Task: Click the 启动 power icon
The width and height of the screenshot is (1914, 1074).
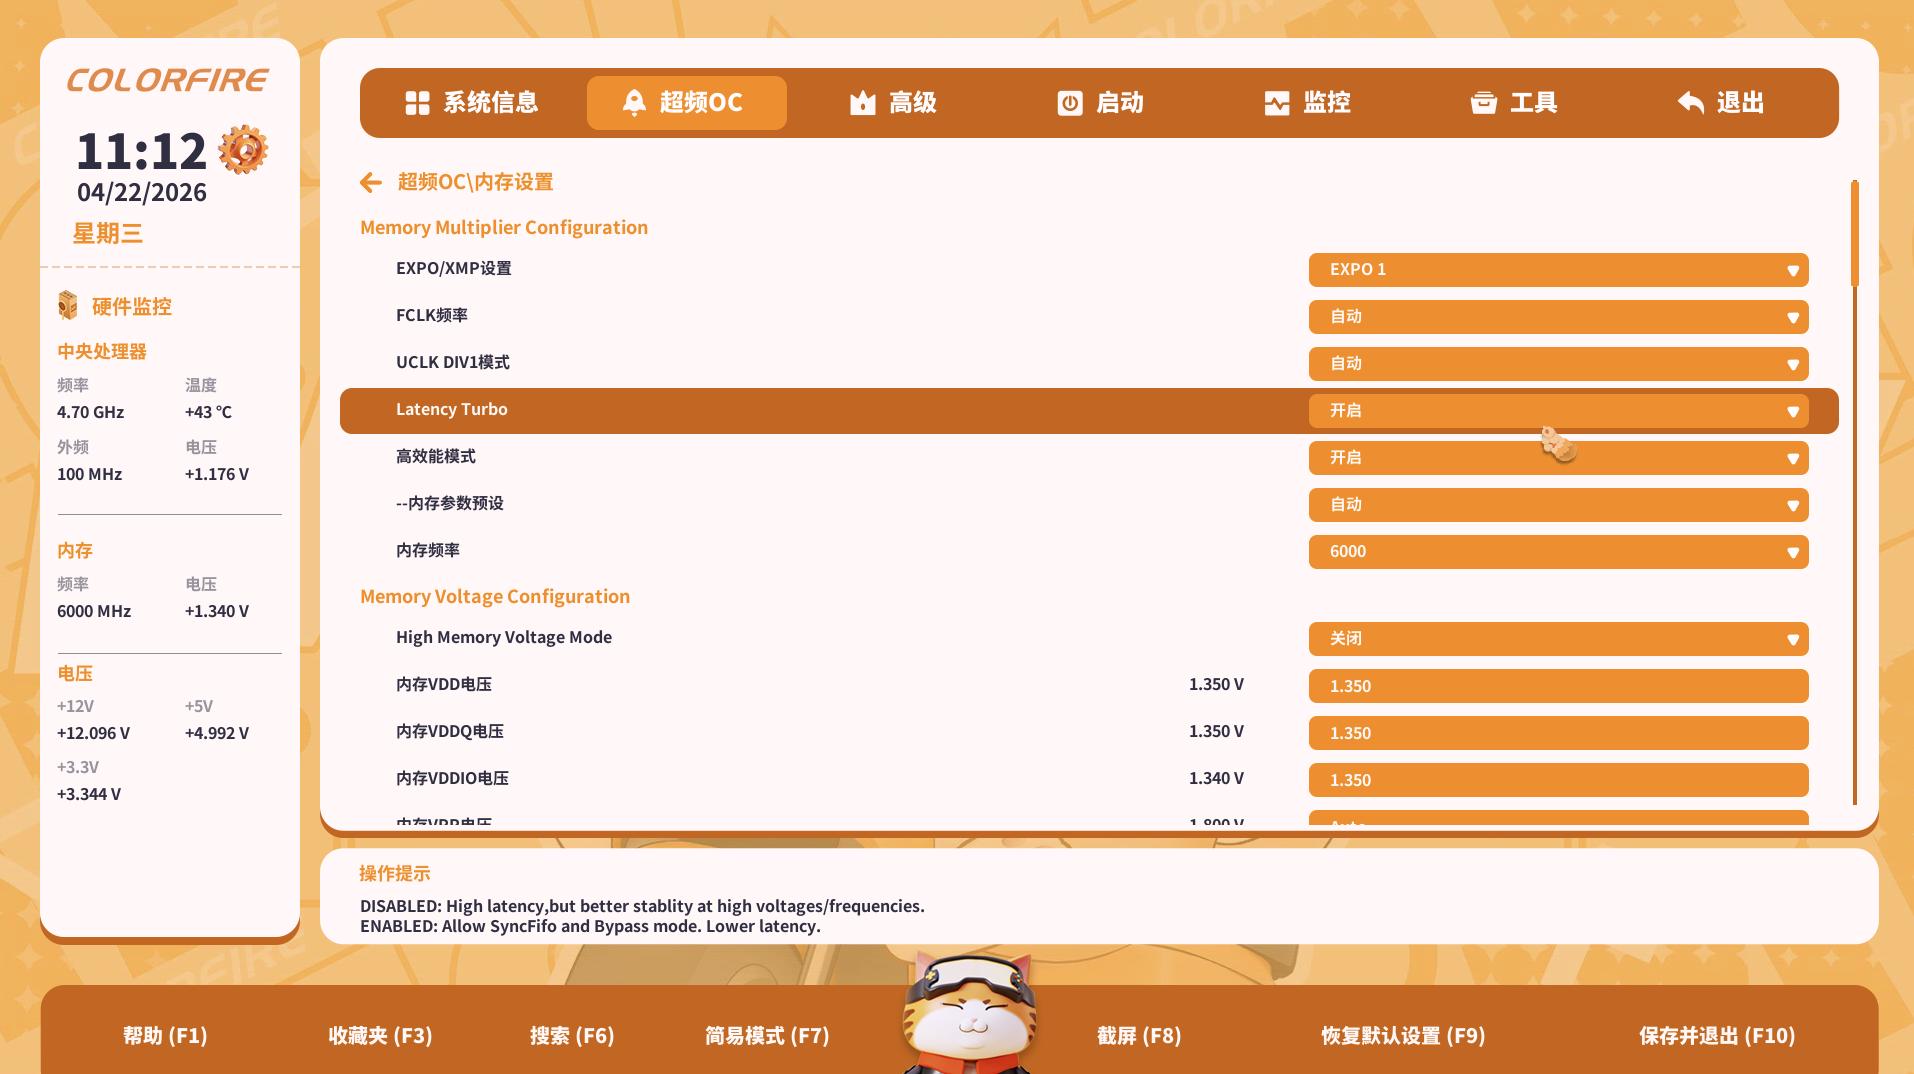Action: click(x=1069, y=102)
